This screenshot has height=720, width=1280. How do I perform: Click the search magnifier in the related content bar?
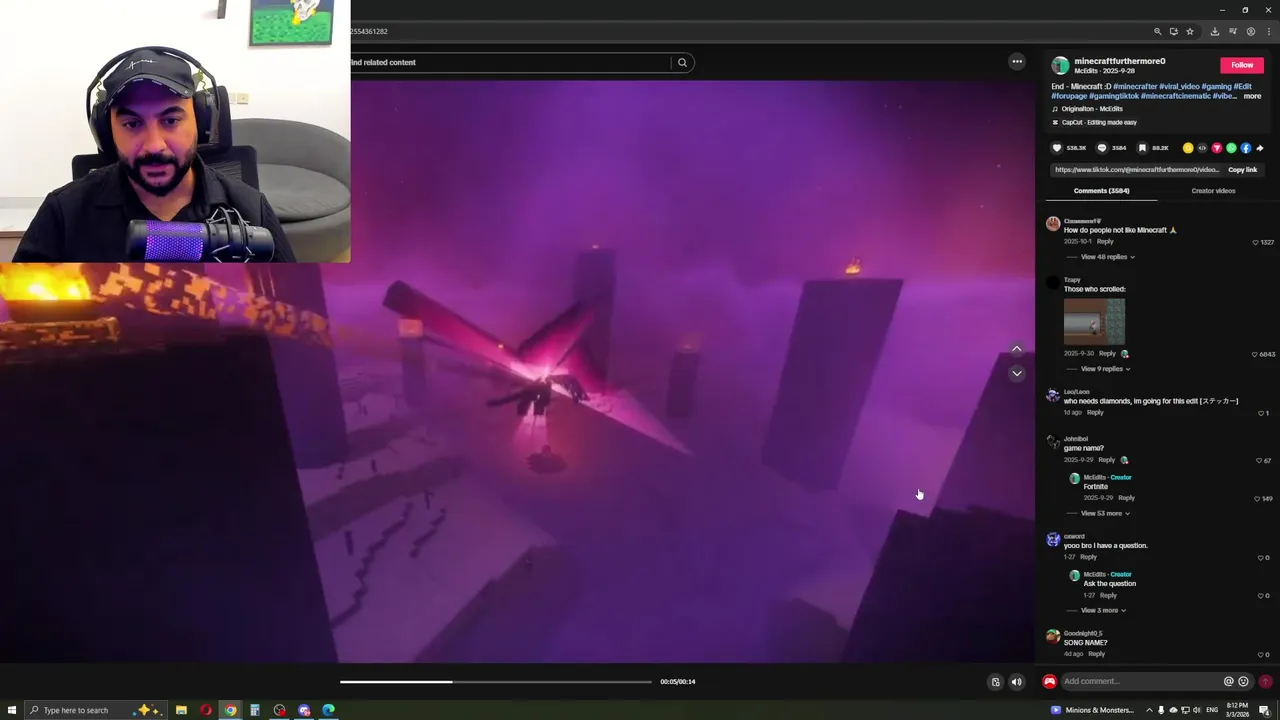click(x=682, y=62)
